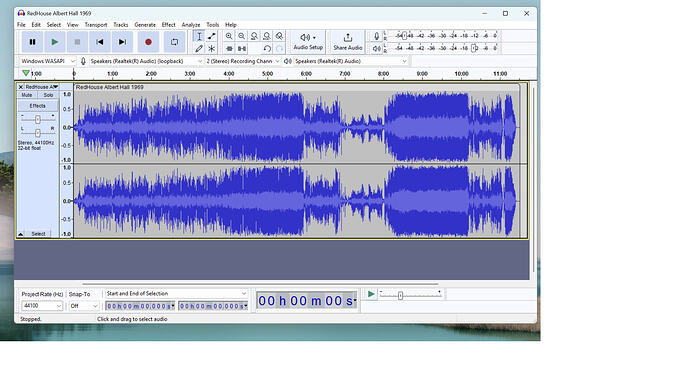
Task: Choose the Draw pencil tool
Action: tap(199, 48)
